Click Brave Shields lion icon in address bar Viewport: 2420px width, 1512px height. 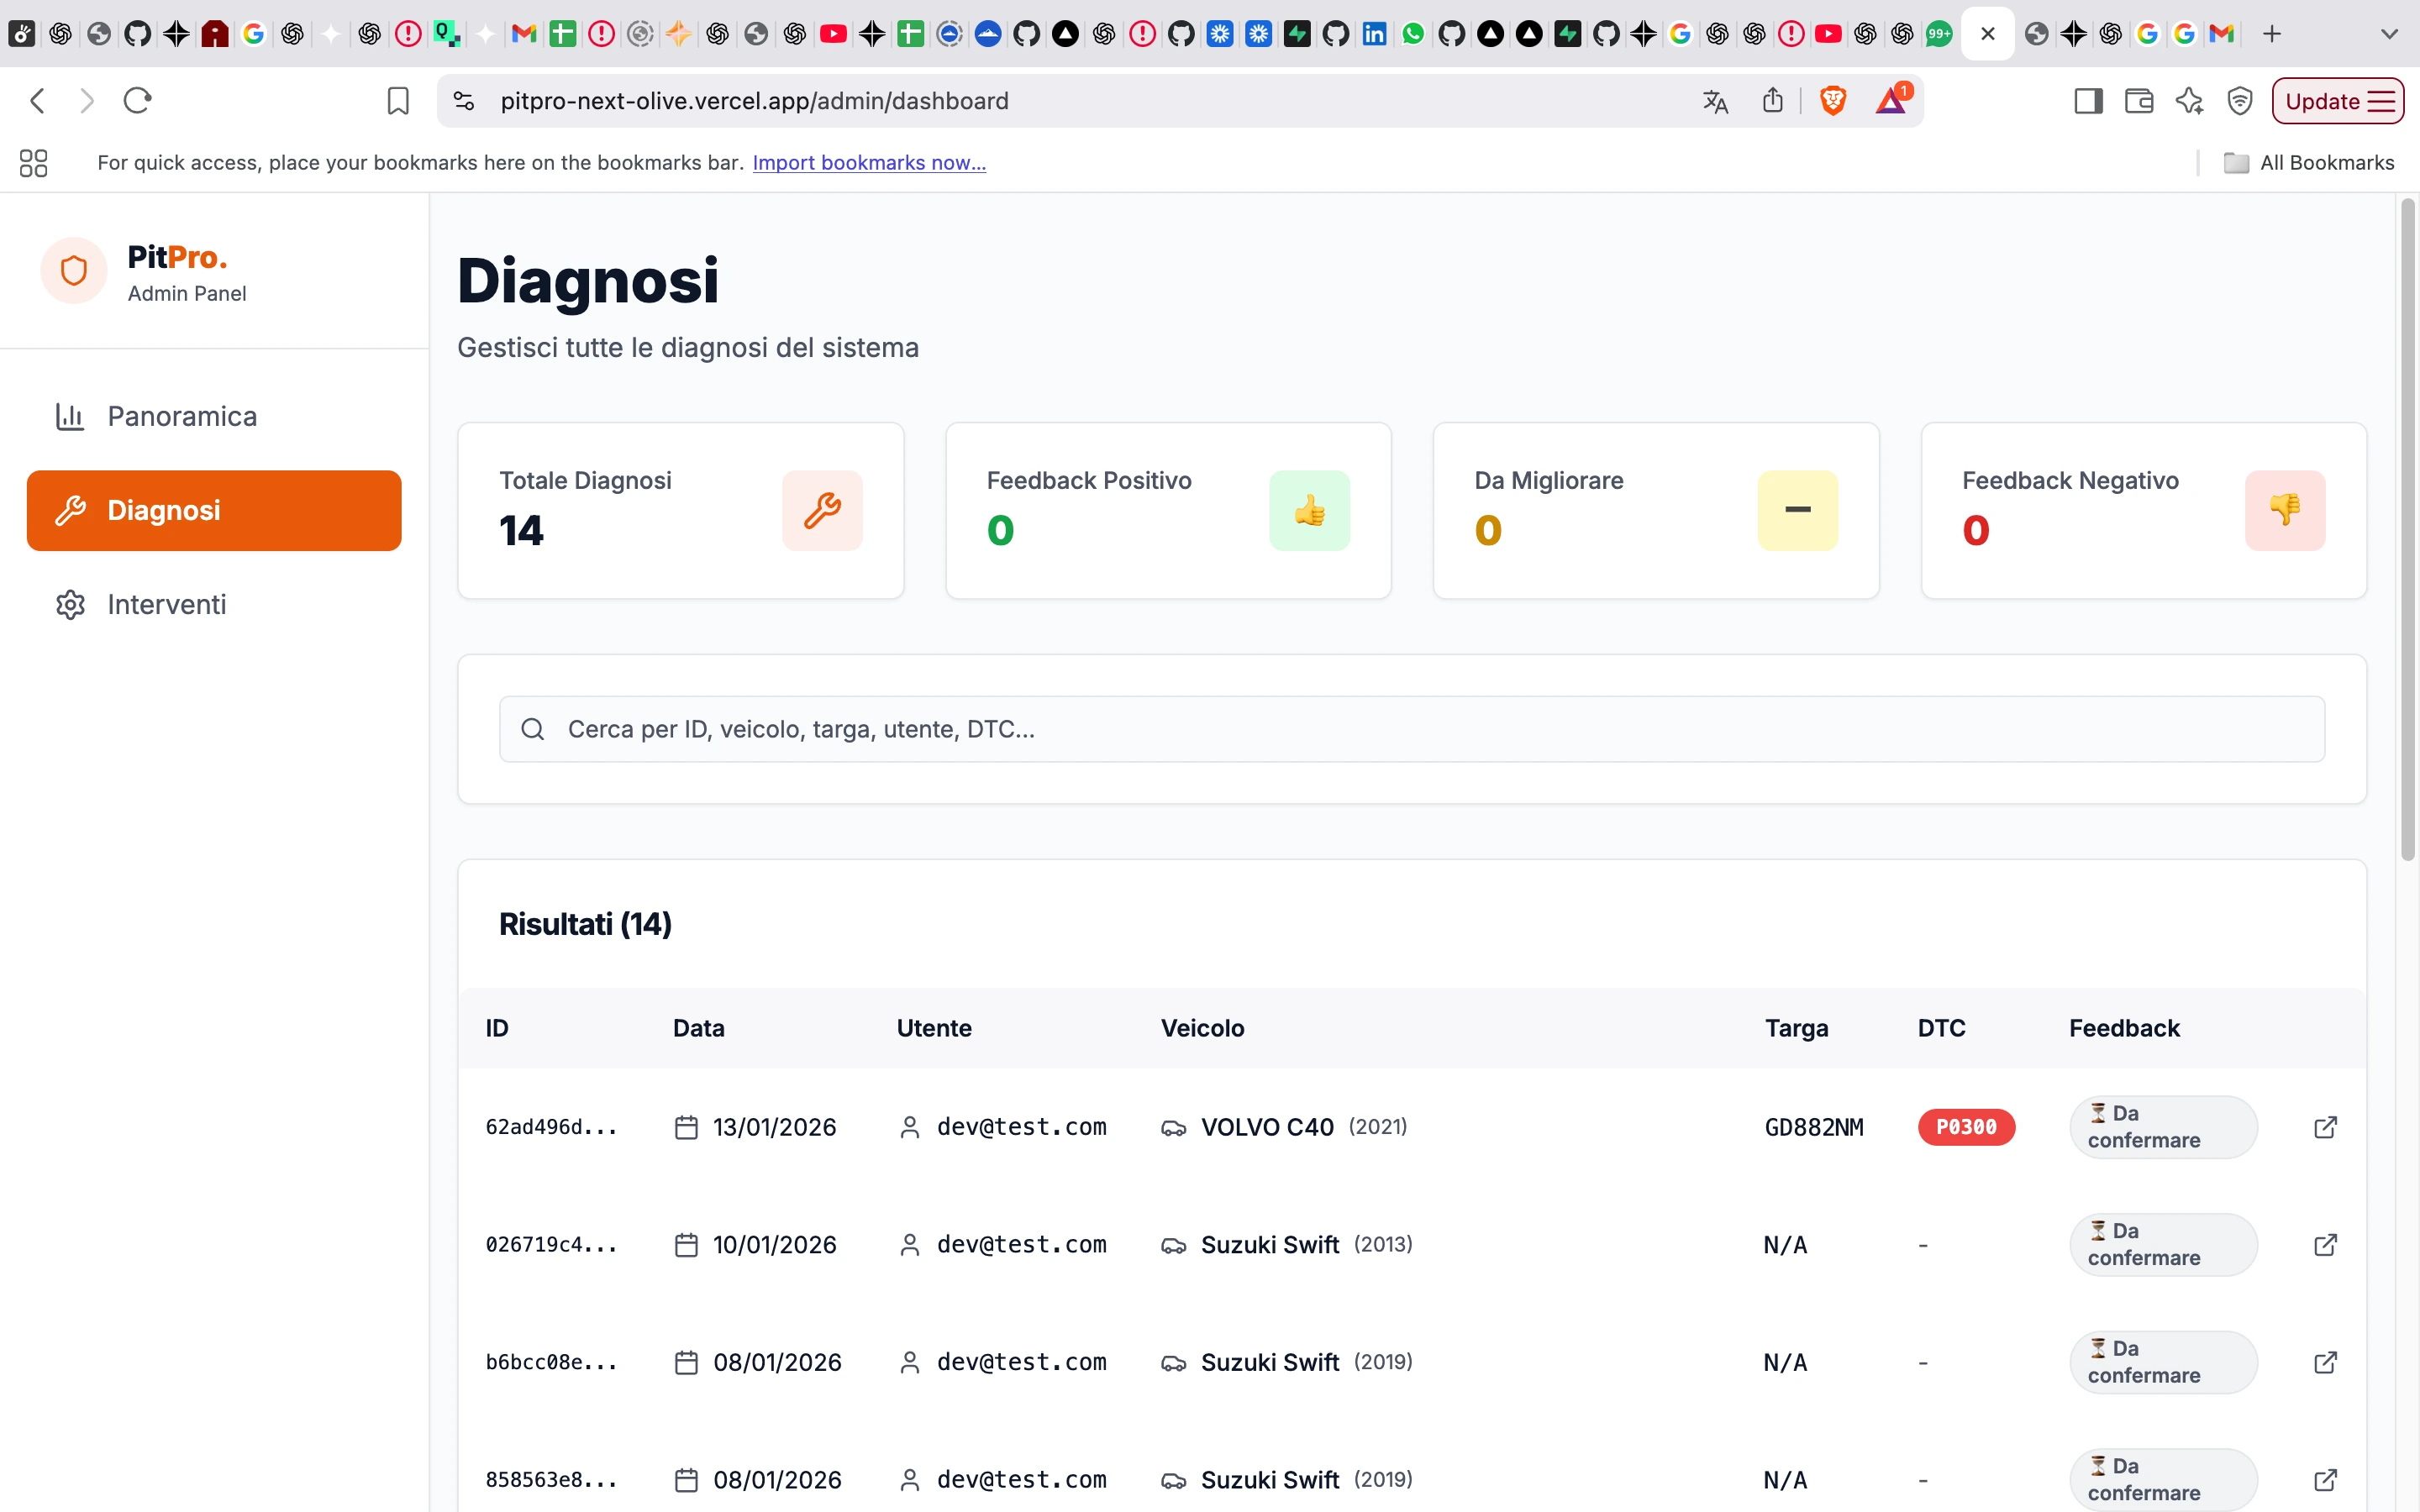1832,101
